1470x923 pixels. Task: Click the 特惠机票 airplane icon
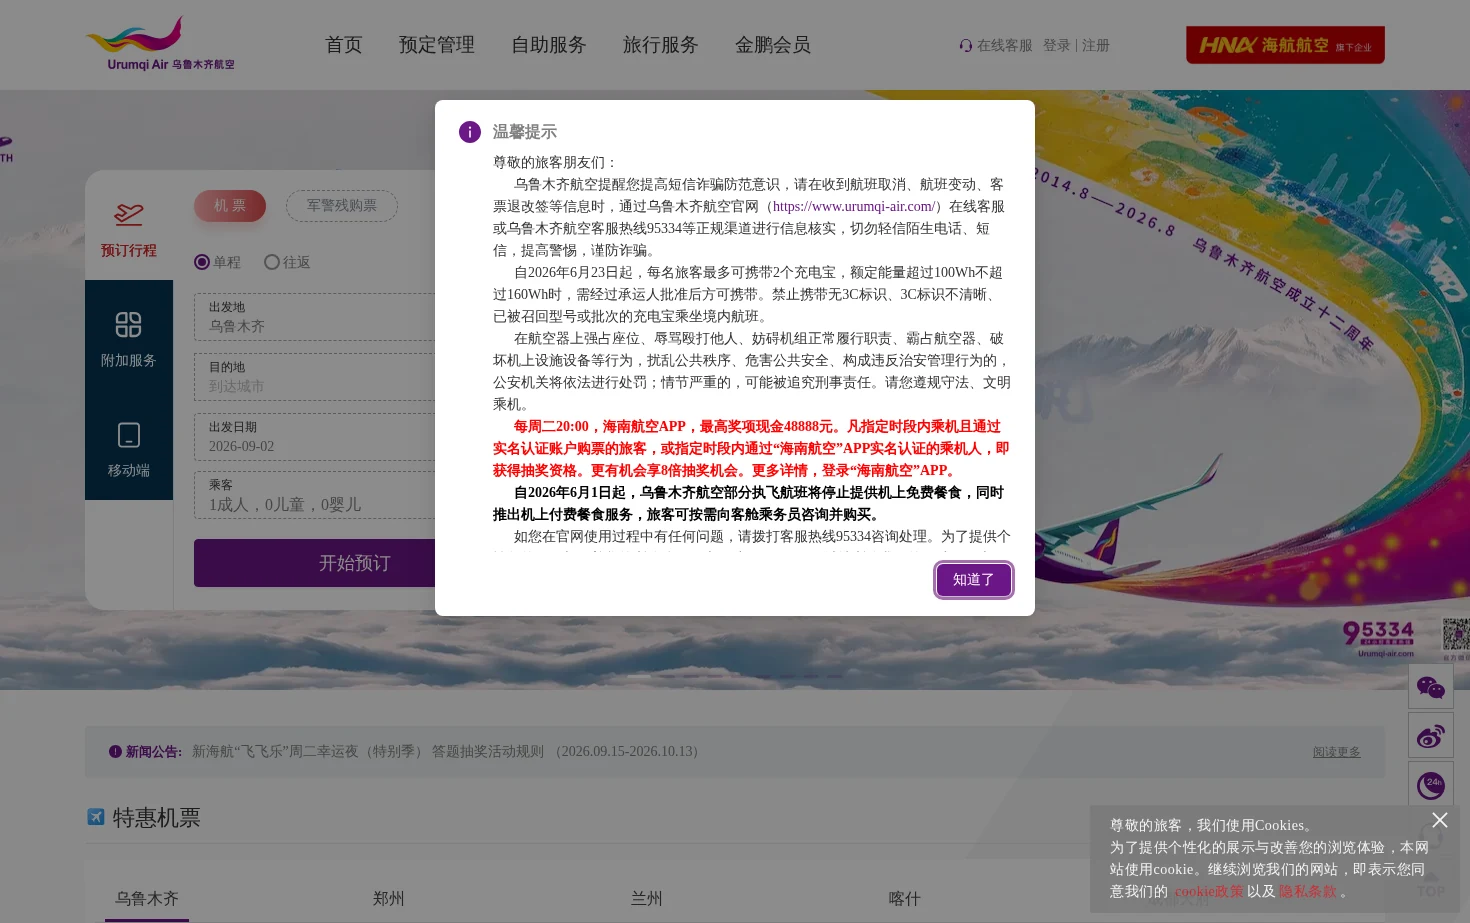[x=96, y=817]
